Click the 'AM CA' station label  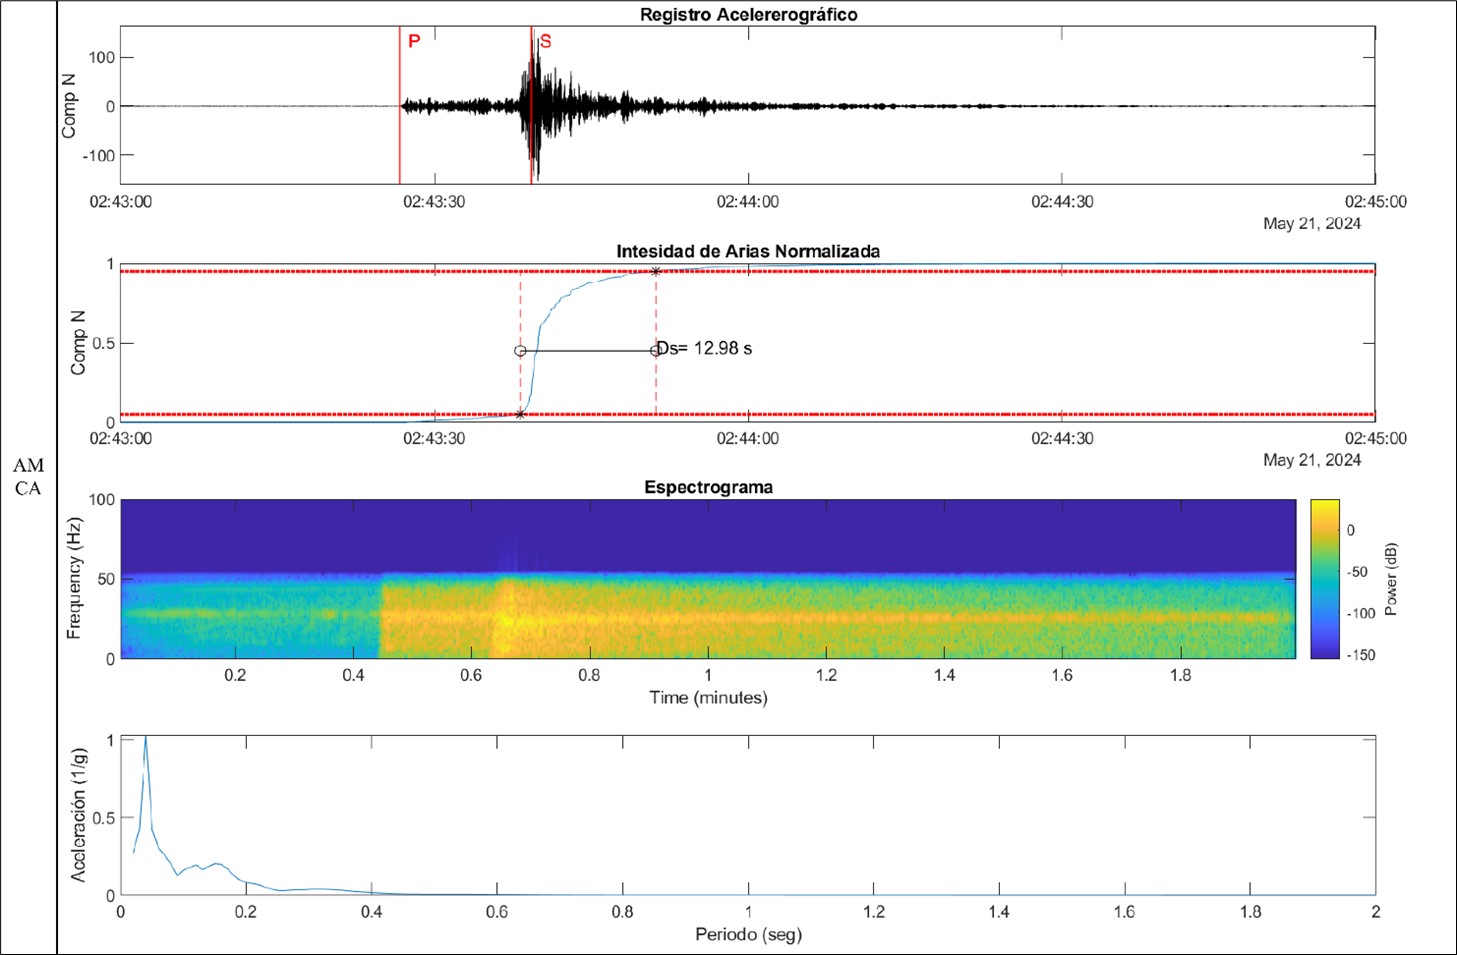[28, 476]
